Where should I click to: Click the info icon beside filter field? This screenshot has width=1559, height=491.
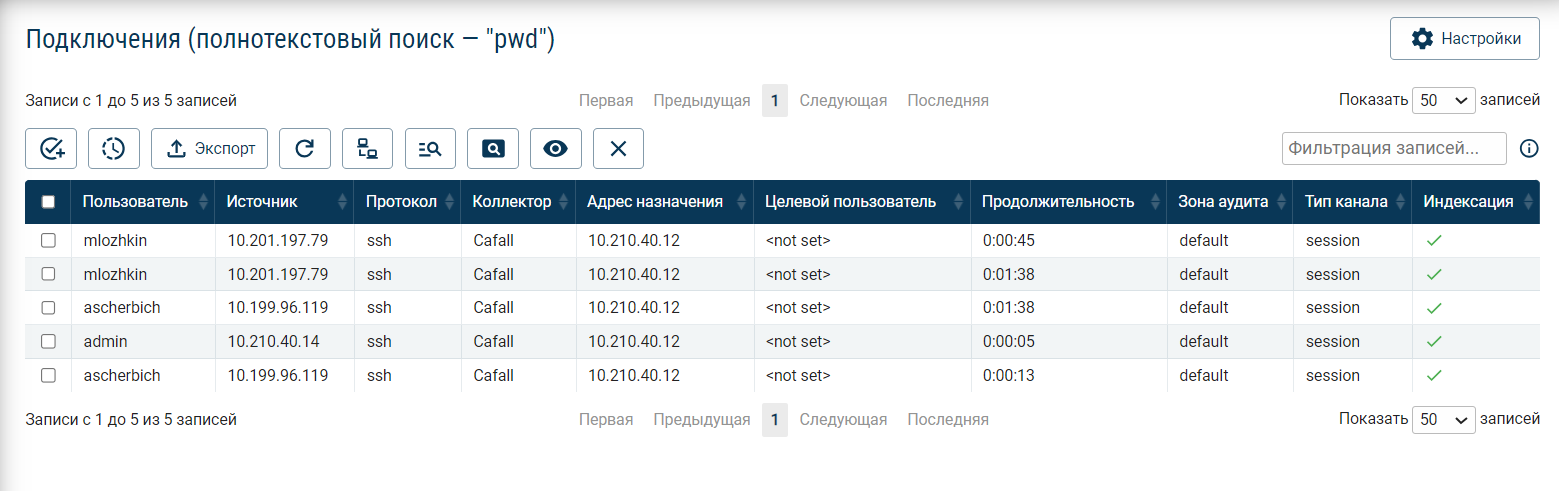(1528, 149)
